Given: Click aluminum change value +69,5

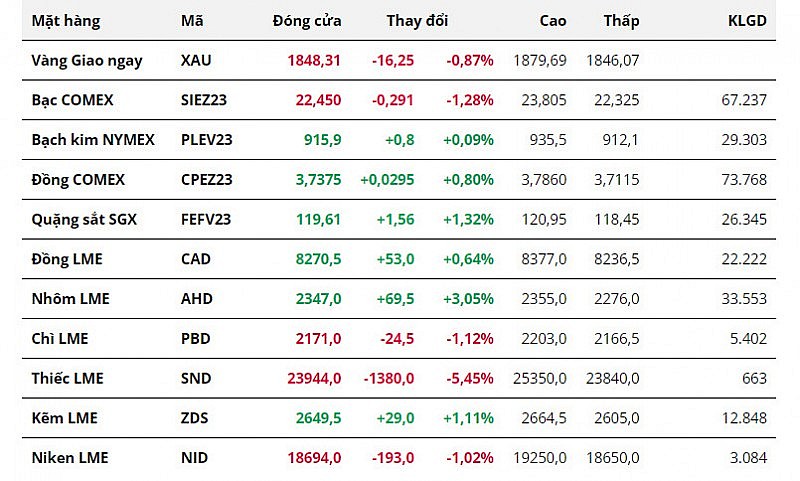Looking at the screenshot, I should click(x=395, y=299).
